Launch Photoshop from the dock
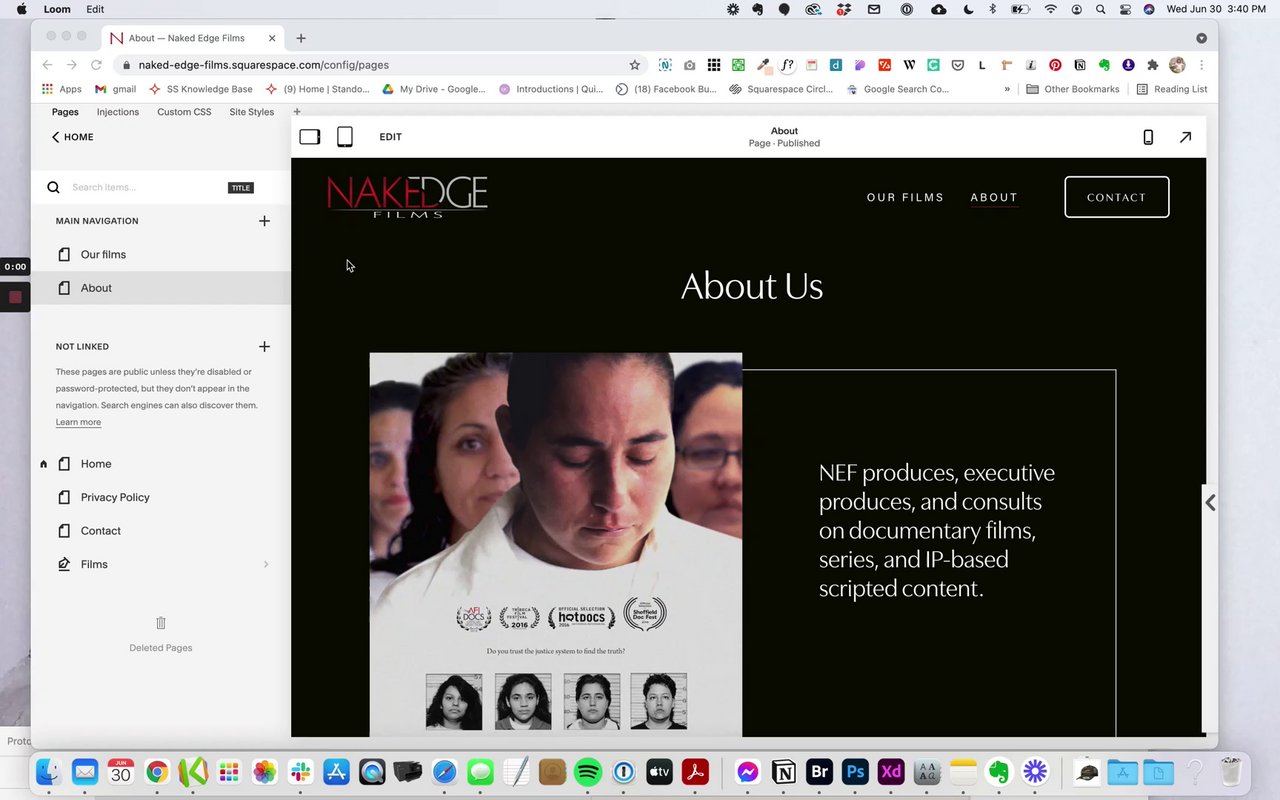This screenshot has width=1280, height=800. 855,772
